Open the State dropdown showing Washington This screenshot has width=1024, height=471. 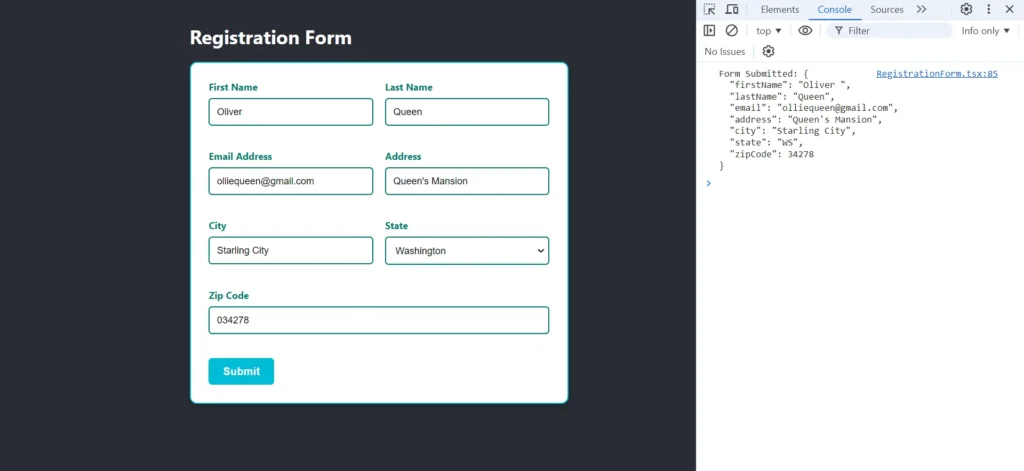pos(467,250)
